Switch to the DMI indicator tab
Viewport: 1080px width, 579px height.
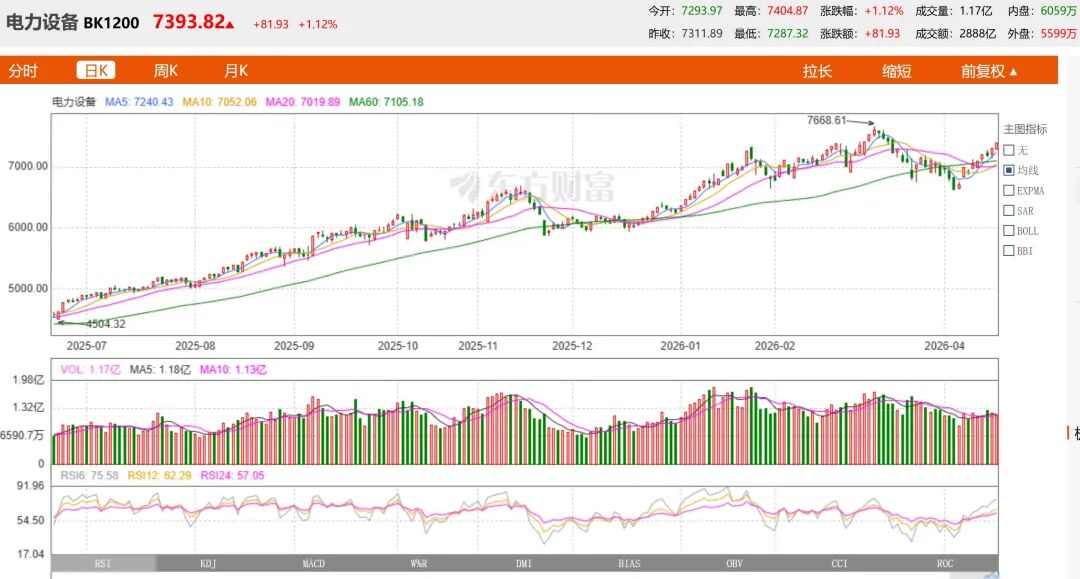(524, 563)
